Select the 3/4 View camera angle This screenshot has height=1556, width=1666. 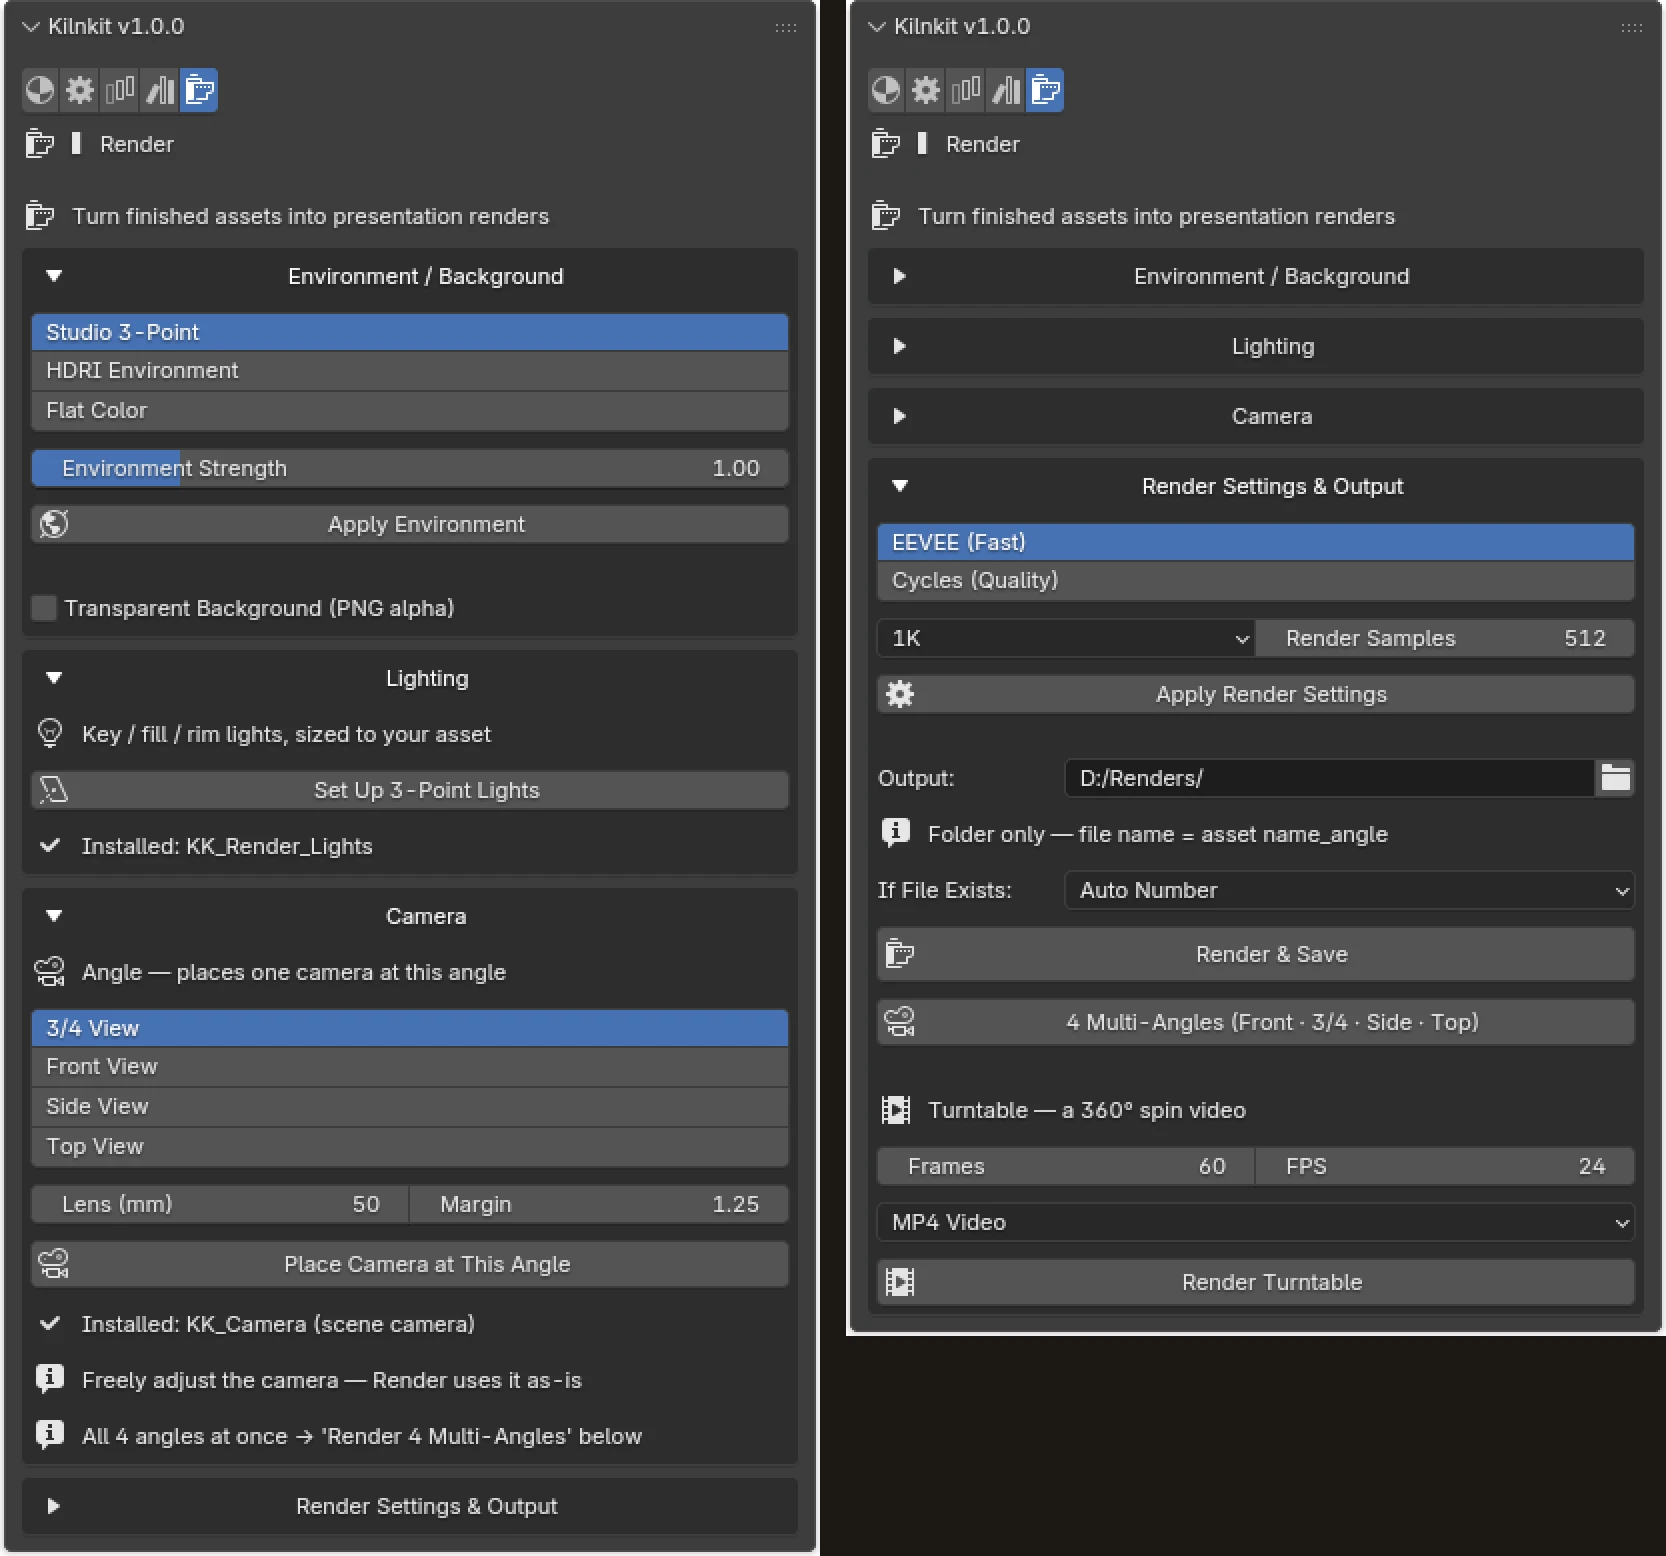410,1028
